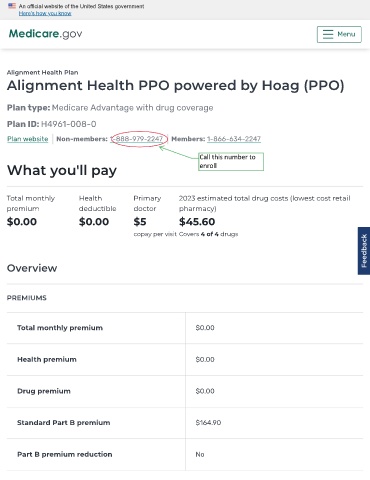370x480 pixels.
Task: Click the Part B premium reduction row
Action: 185,454
